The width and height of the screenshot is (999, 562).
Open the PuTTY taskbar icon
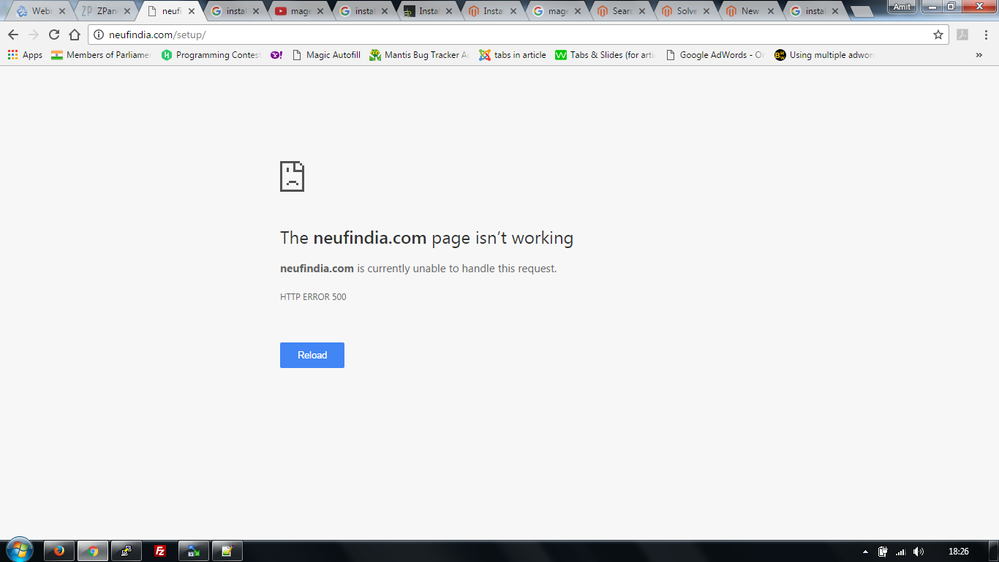coord(126,551)
